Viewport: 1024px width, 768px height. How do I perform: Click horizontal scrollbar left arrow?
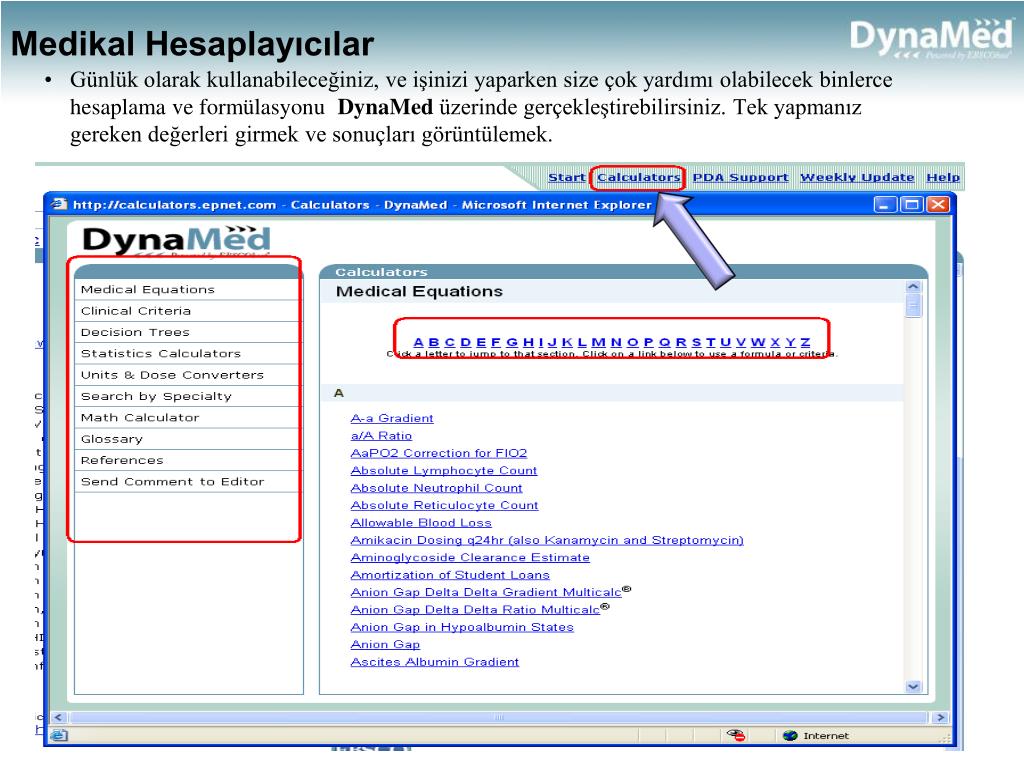pyautogui.click(x=59, y=717)
